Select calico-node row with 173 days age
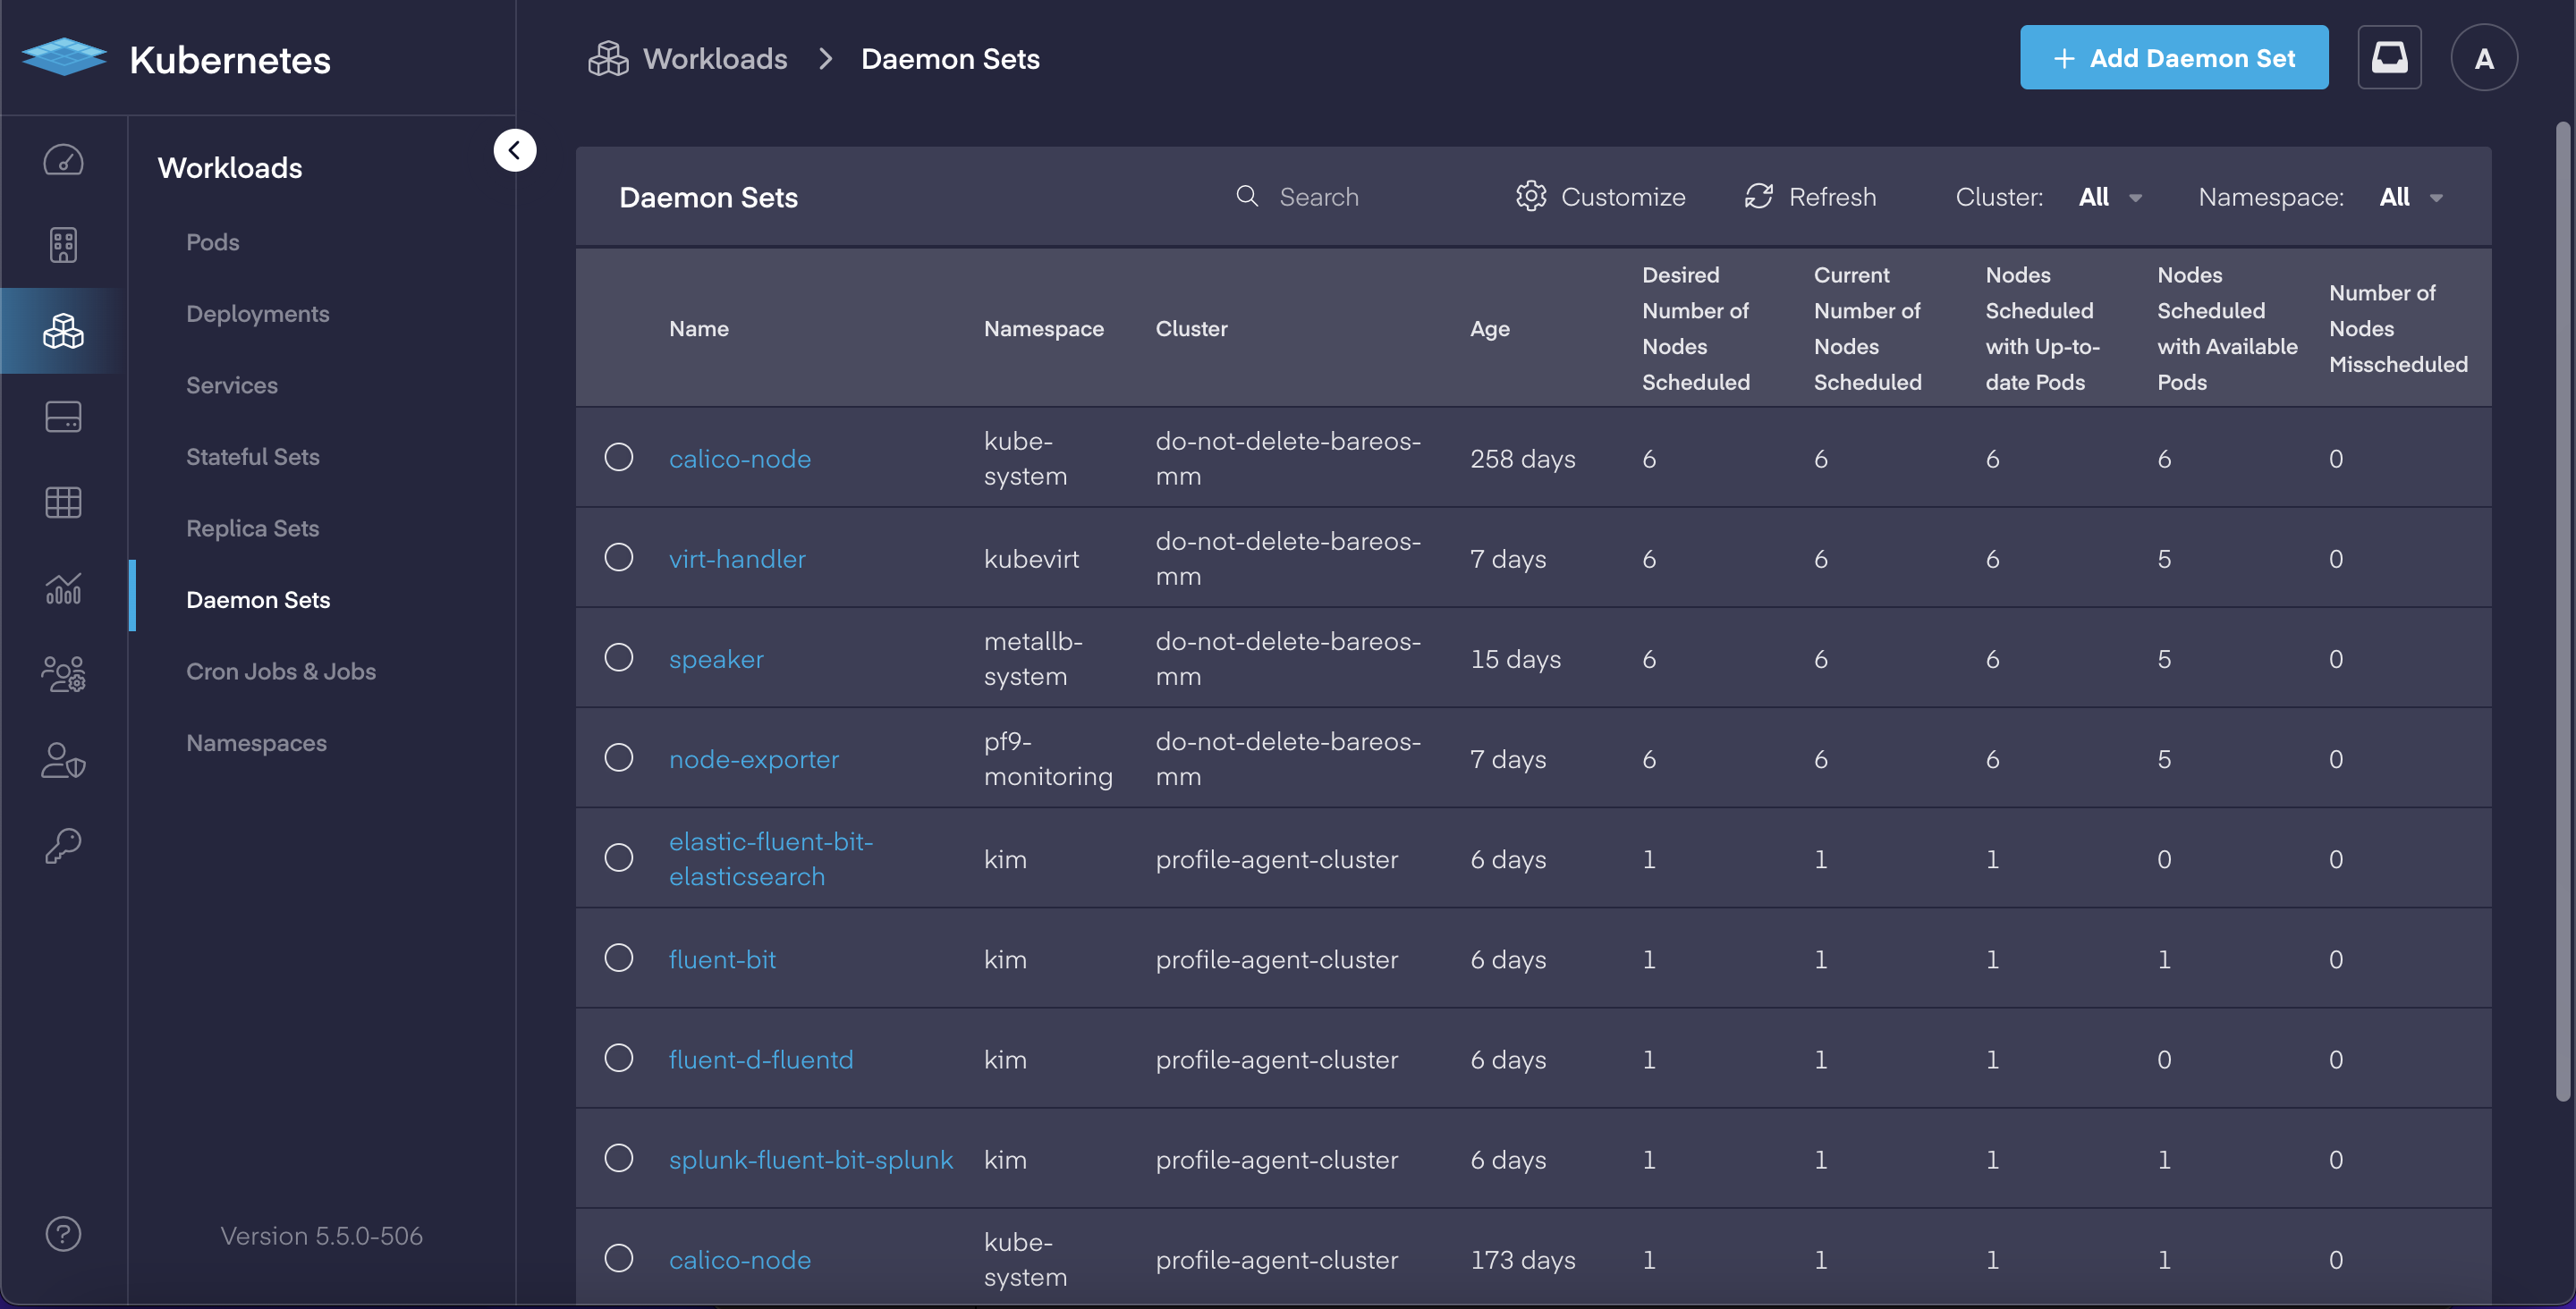The width and height of the screenshot is (2576, 1309). tap(619, 1257)
